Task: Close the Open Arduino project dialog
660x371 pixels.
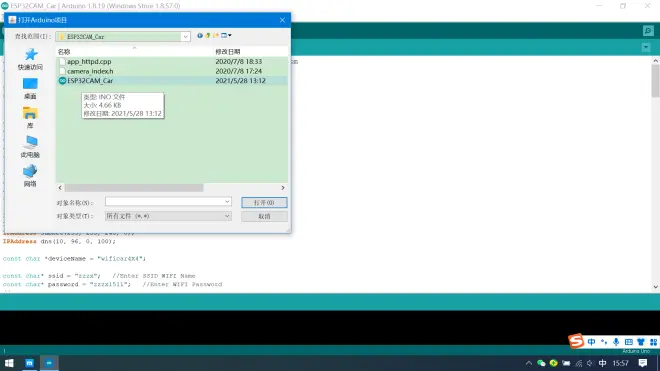Action: (x=282, y=20)
